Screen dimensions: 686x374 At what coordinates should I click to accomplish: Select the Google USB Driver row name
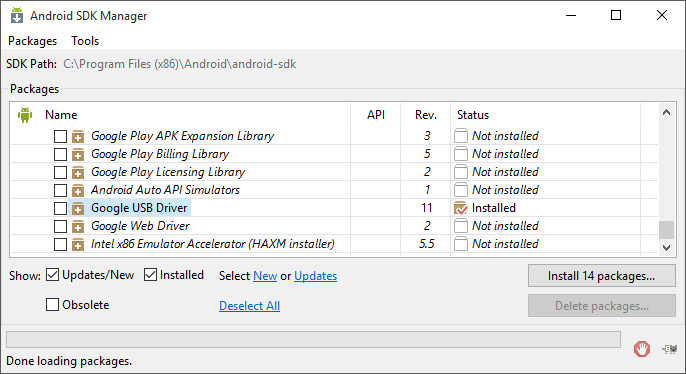139,208
